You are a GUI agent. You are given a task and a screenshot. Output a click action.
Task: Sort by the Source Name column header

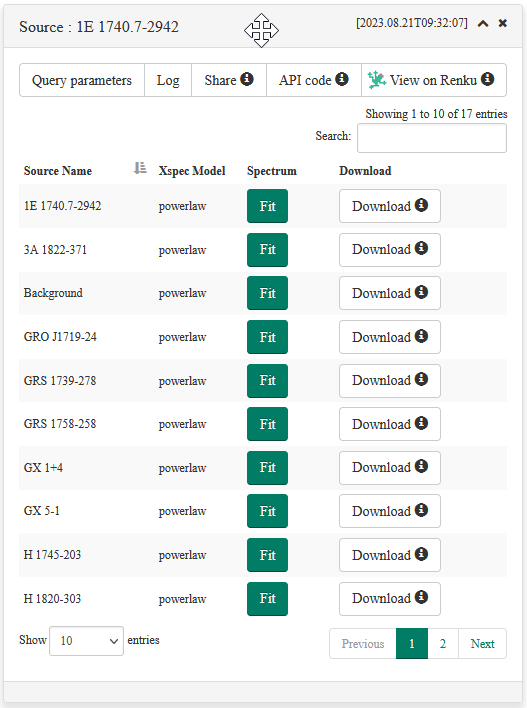pos(58,171)
